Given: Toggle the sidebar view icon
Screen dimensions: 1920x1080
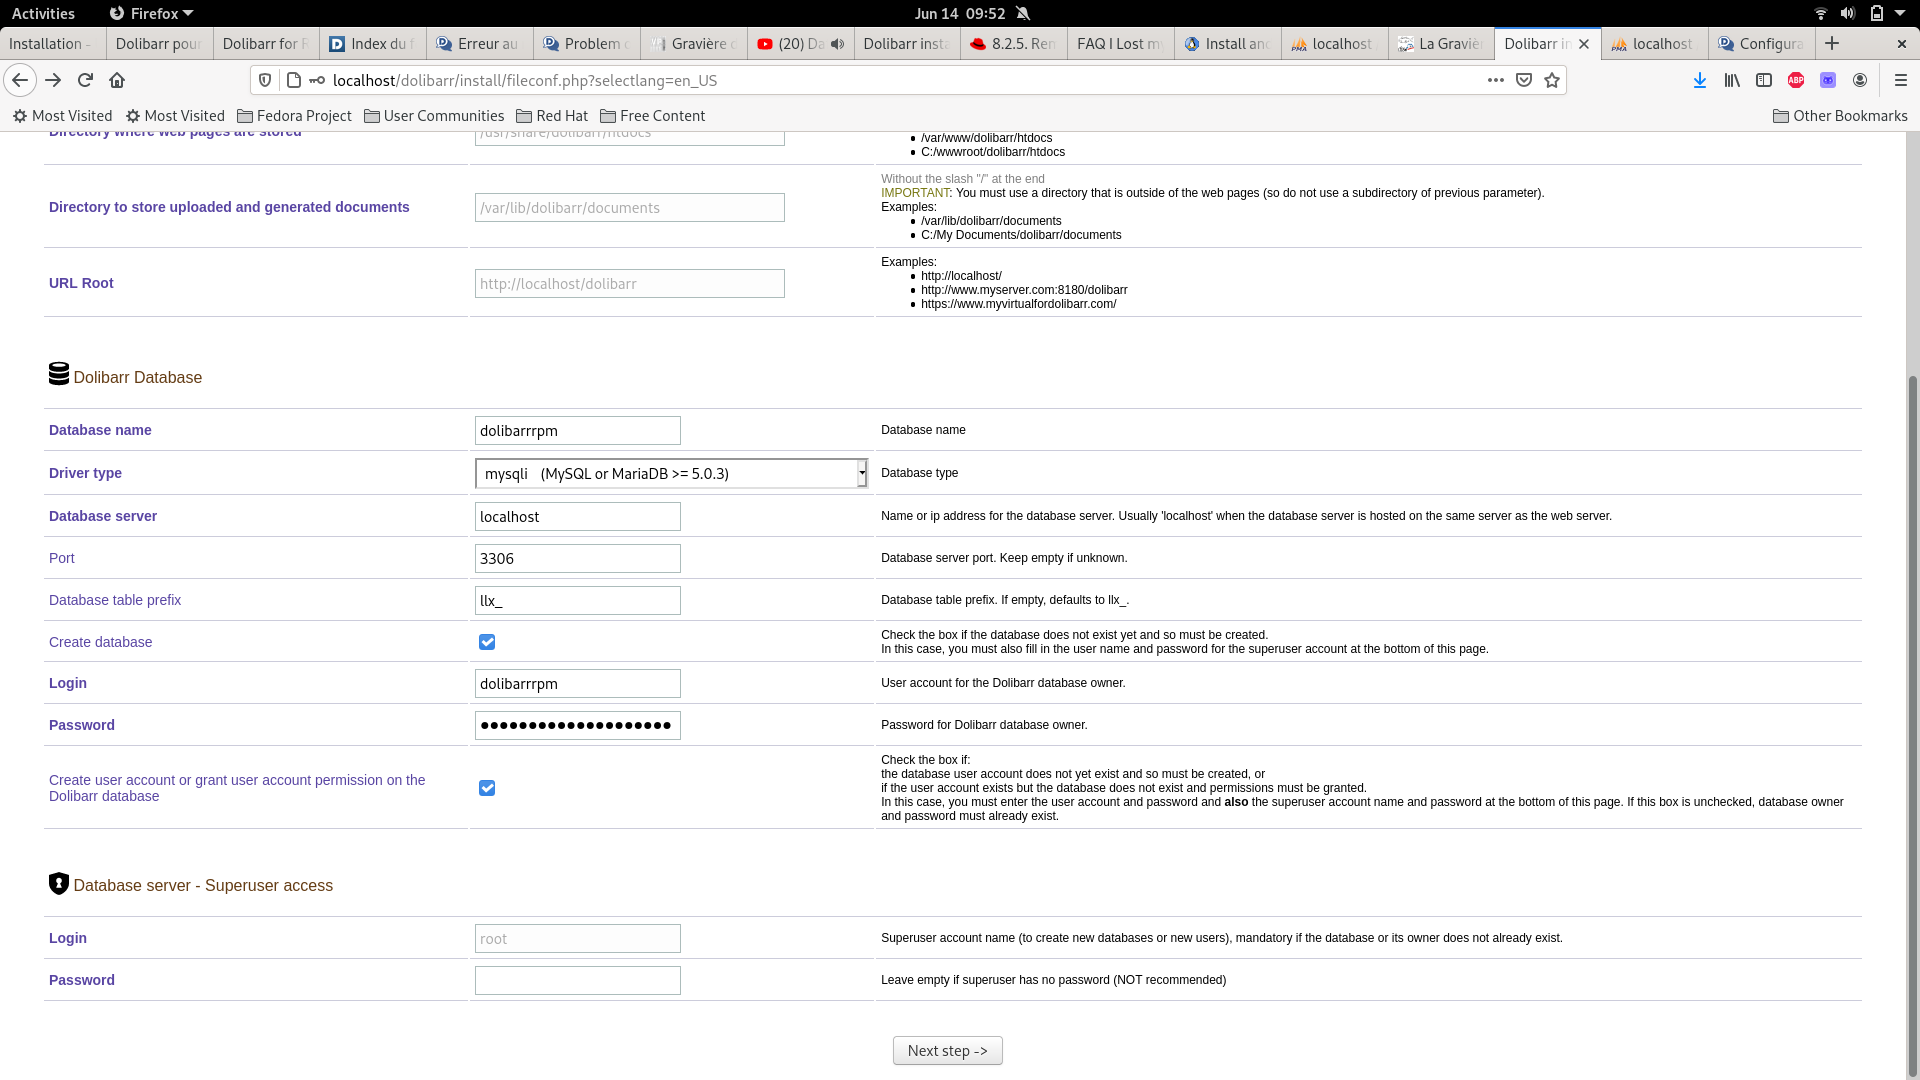Looking at the screenshot, I should [x=1764, y=80].
